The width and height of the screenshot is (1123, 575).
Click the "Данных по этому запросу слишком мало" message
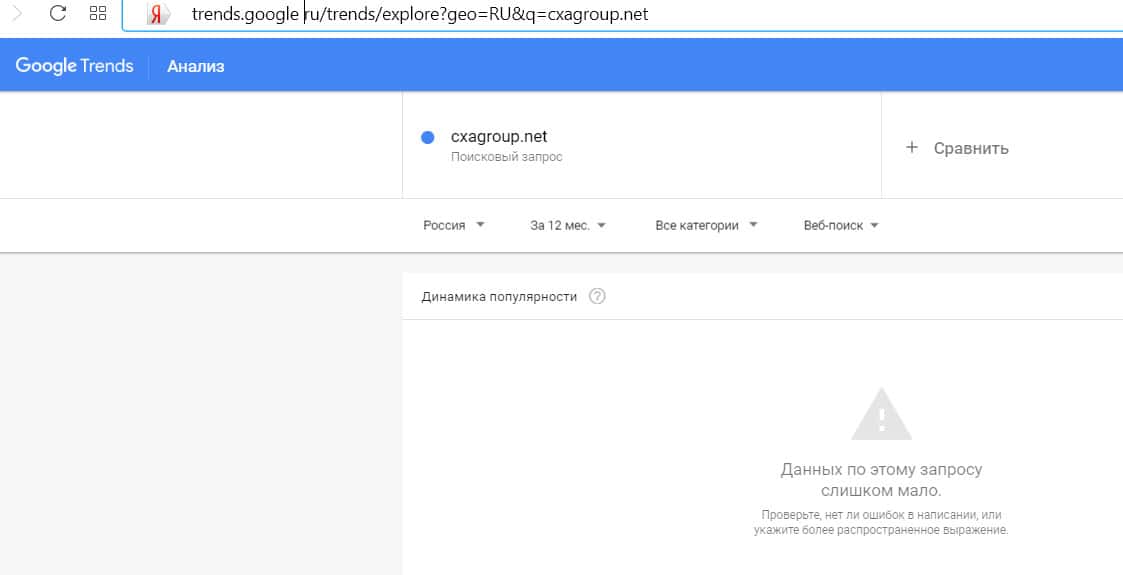click(881, 480)
